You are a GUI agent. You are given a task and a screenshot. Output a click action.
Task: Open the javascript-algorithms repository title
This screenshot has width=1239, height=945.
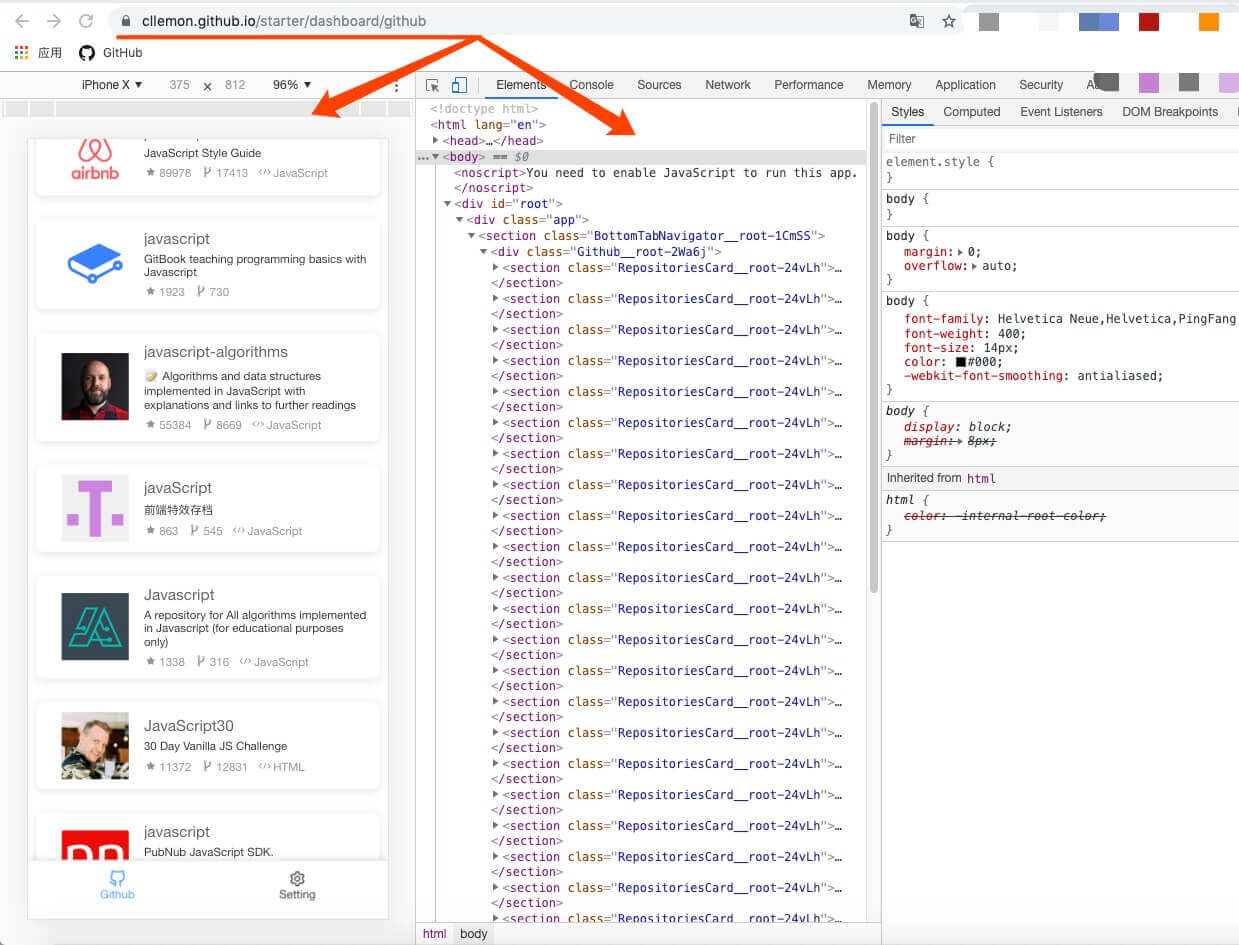(216, 352)
